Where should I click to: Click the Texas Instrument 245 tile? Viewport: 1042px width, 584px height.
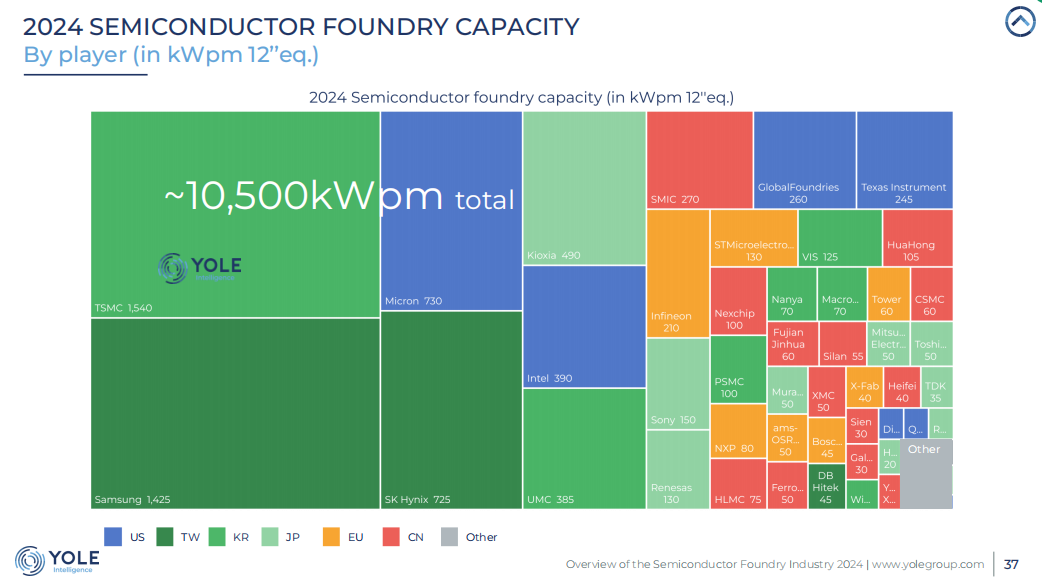coord(904,160)
